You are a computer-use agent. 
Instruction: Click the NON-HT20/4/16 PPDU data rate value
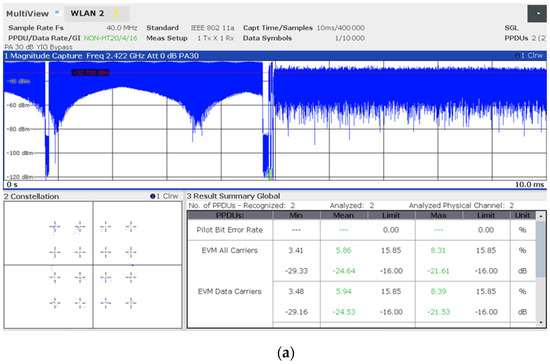(x=110, y=38)
